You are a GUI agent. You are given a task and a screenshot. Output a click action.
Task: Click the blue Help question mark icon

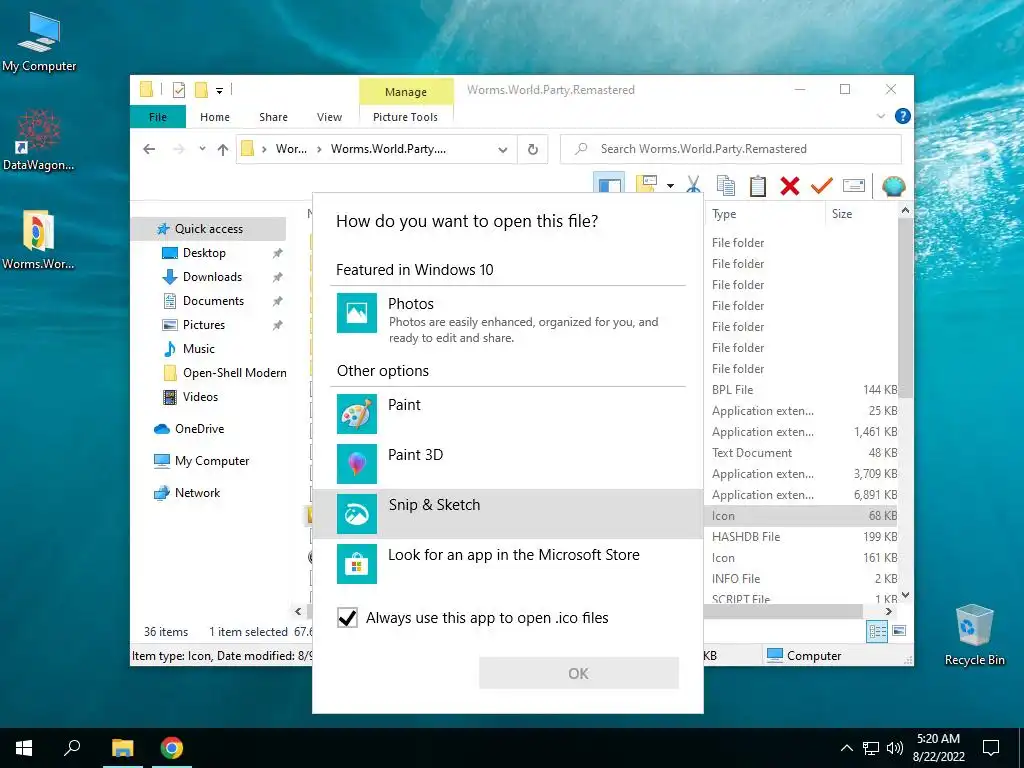(903, 116)
